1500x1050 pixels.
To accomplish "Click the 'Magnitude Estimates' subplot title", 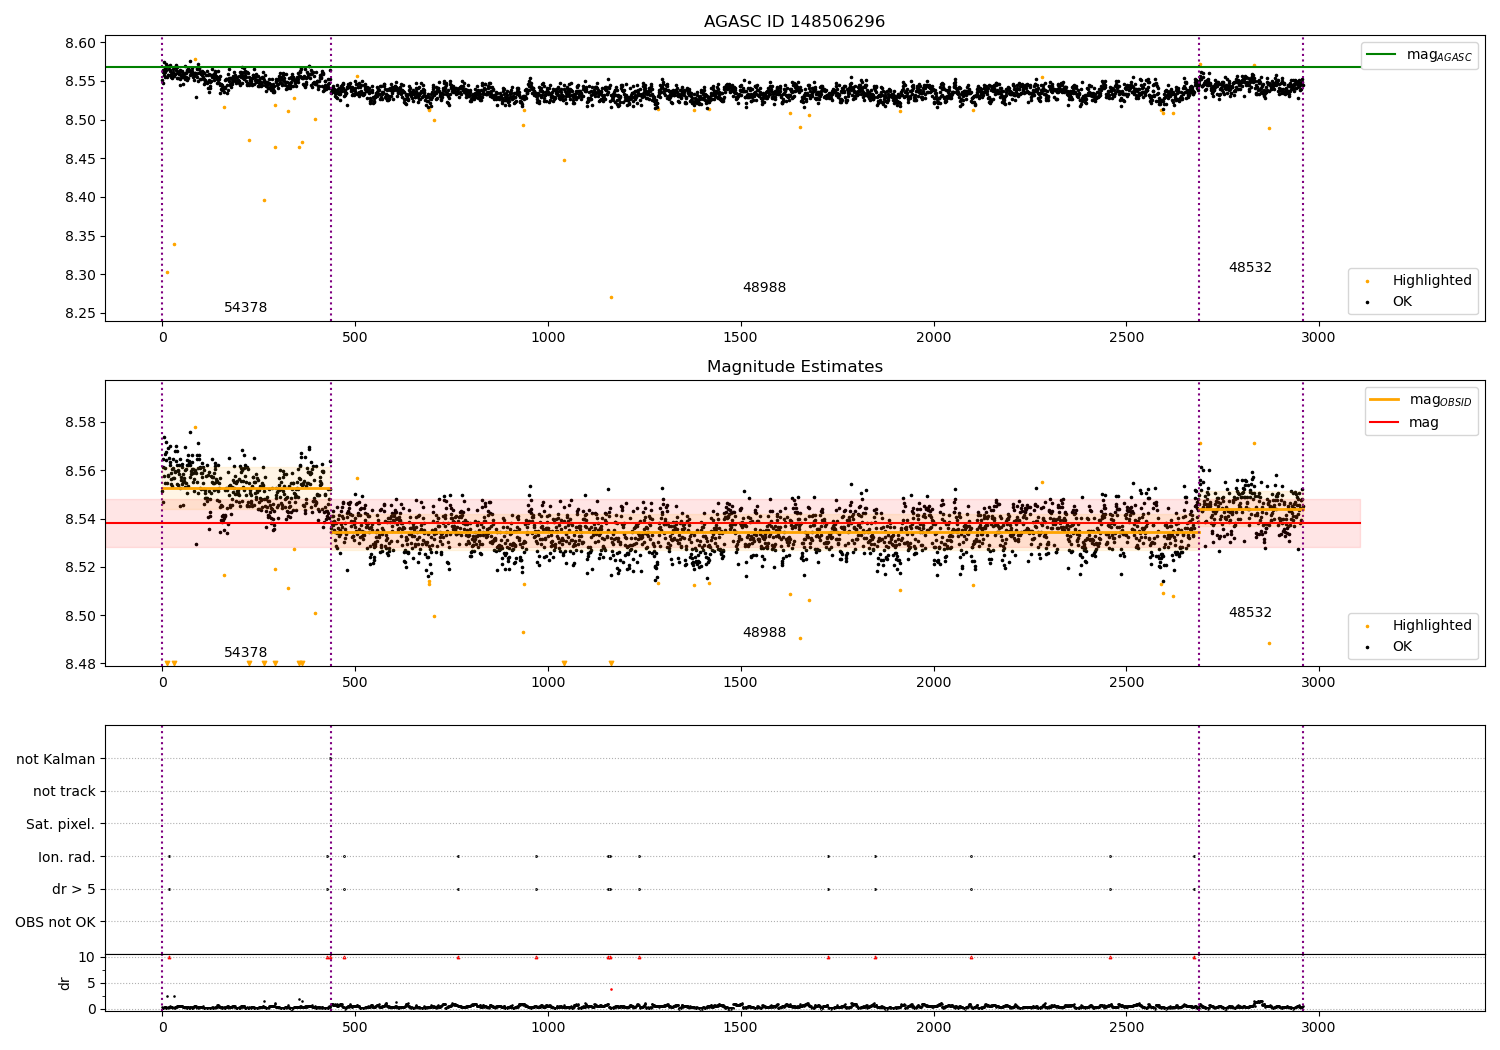I will [x=794, y=367].
